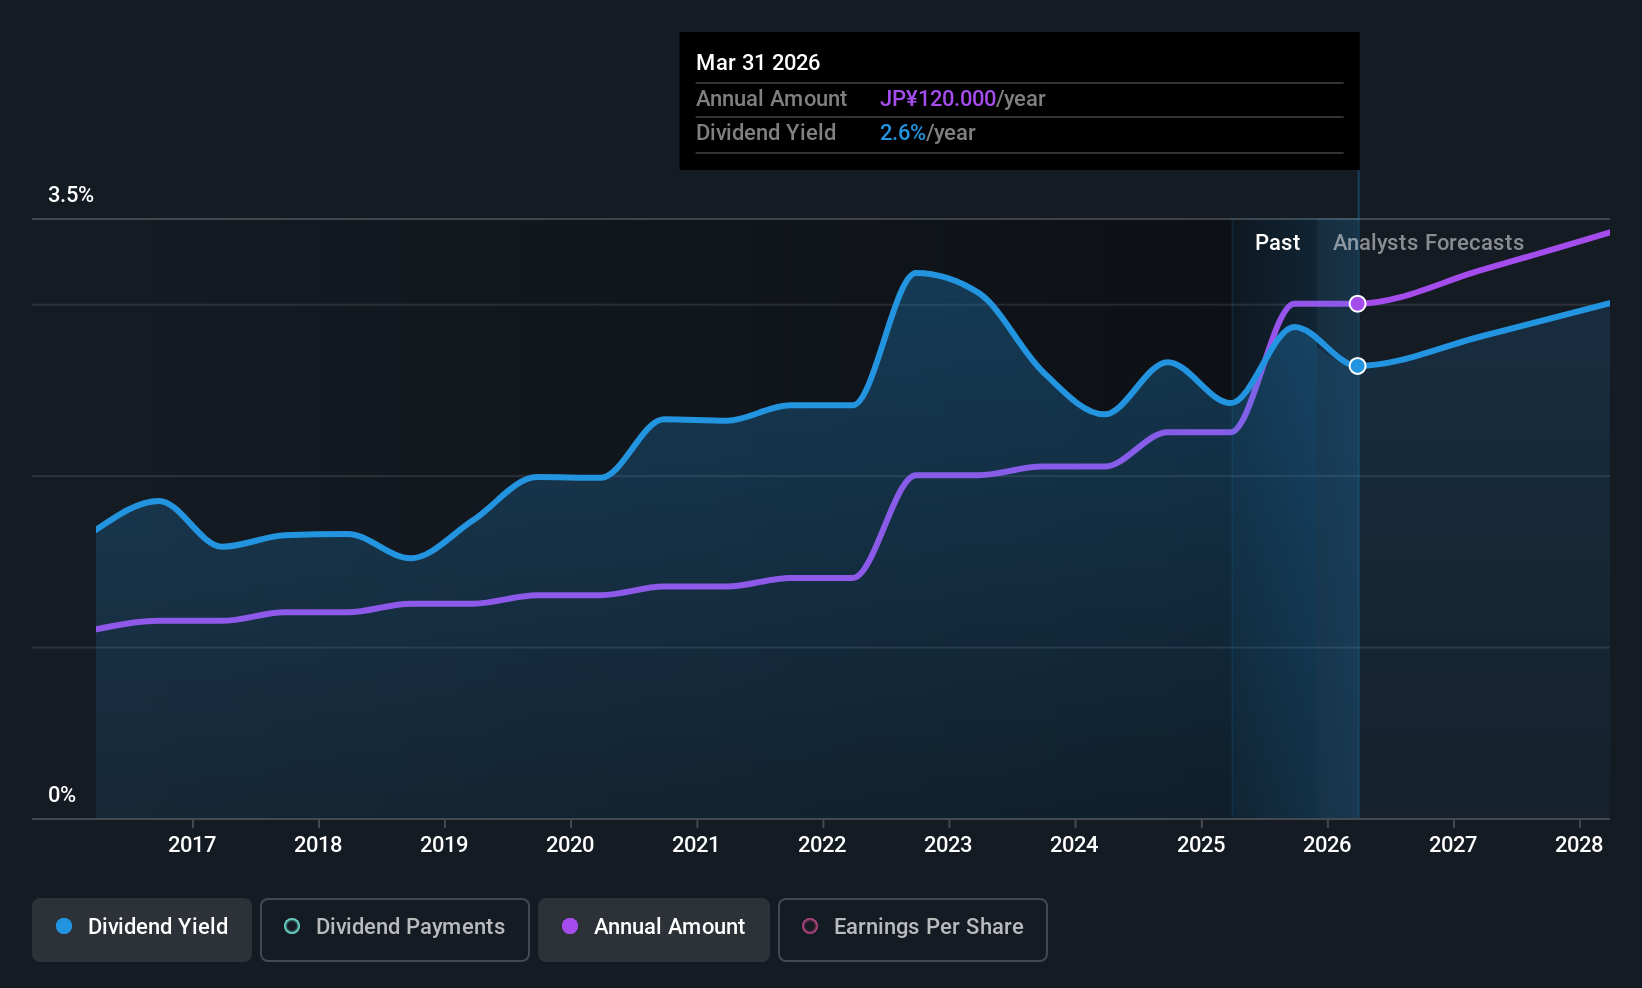Click the blue Dividend Yield legend dot
This screenshot has height=988, width=1642.
64,927
